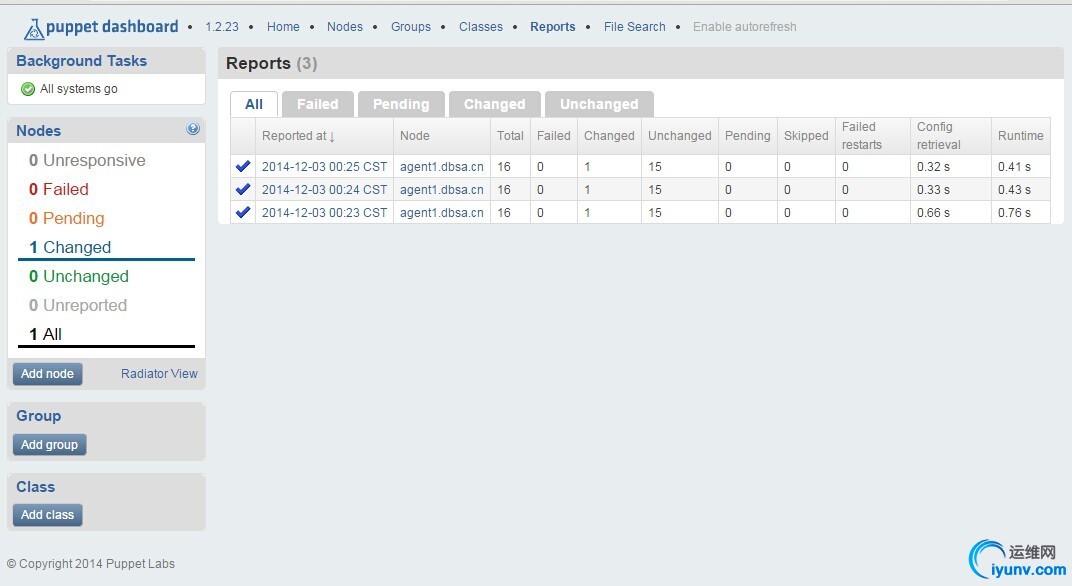
Task: Show the 1 Changed nodes in sidebar
Action: 70,247
